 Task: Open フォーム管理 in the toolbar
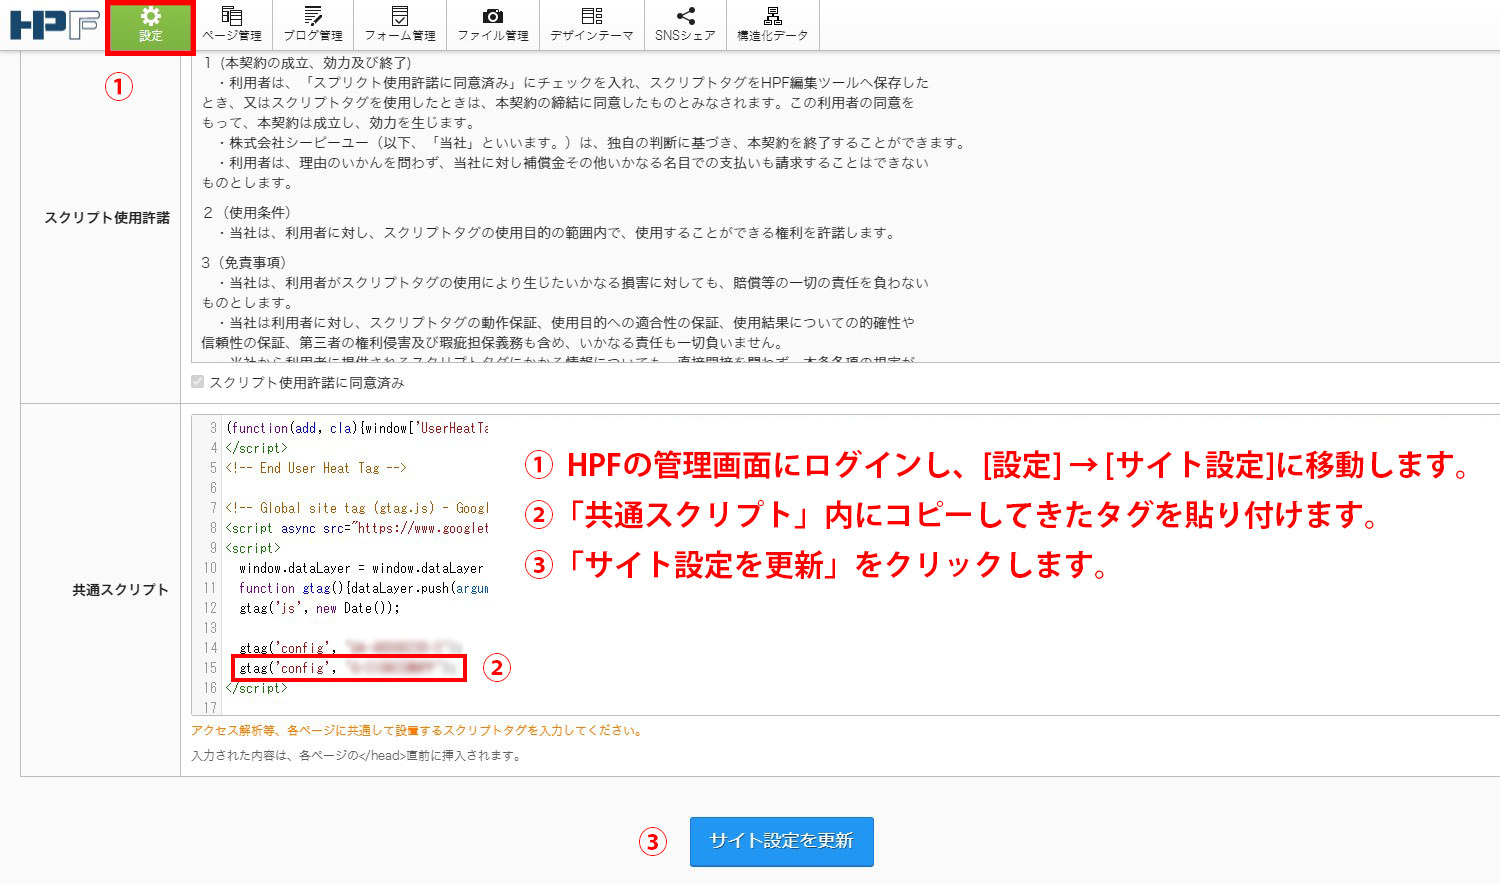[400, 25]
